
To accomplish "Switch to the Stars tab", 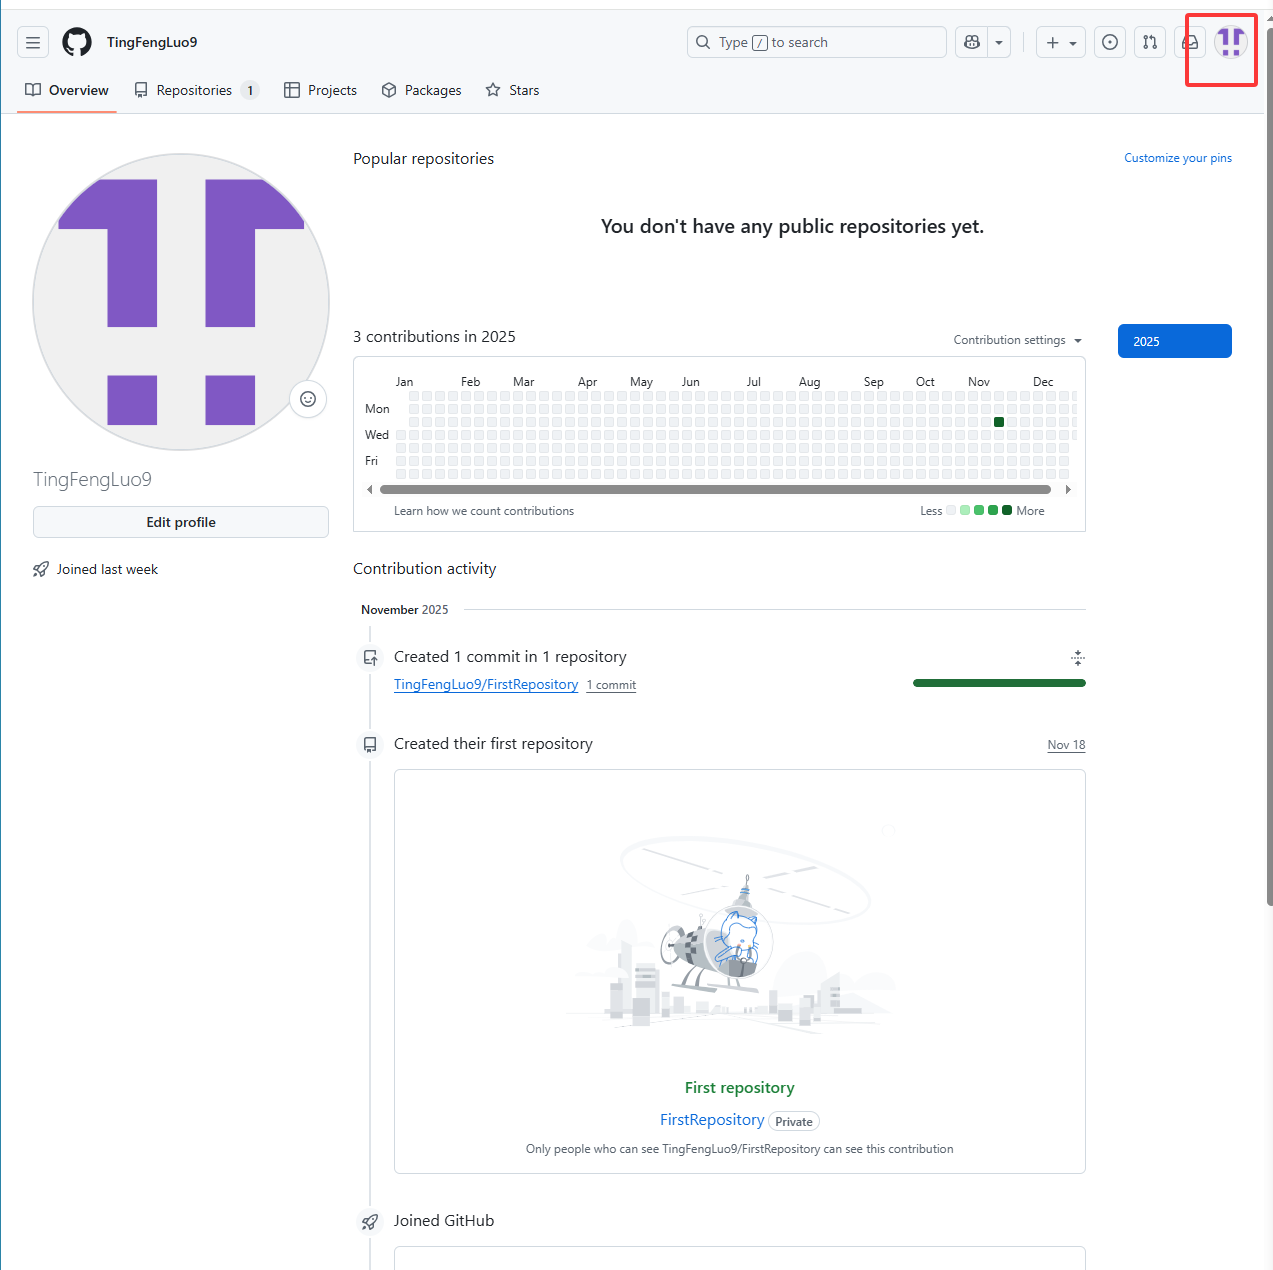I will [512, 90].
